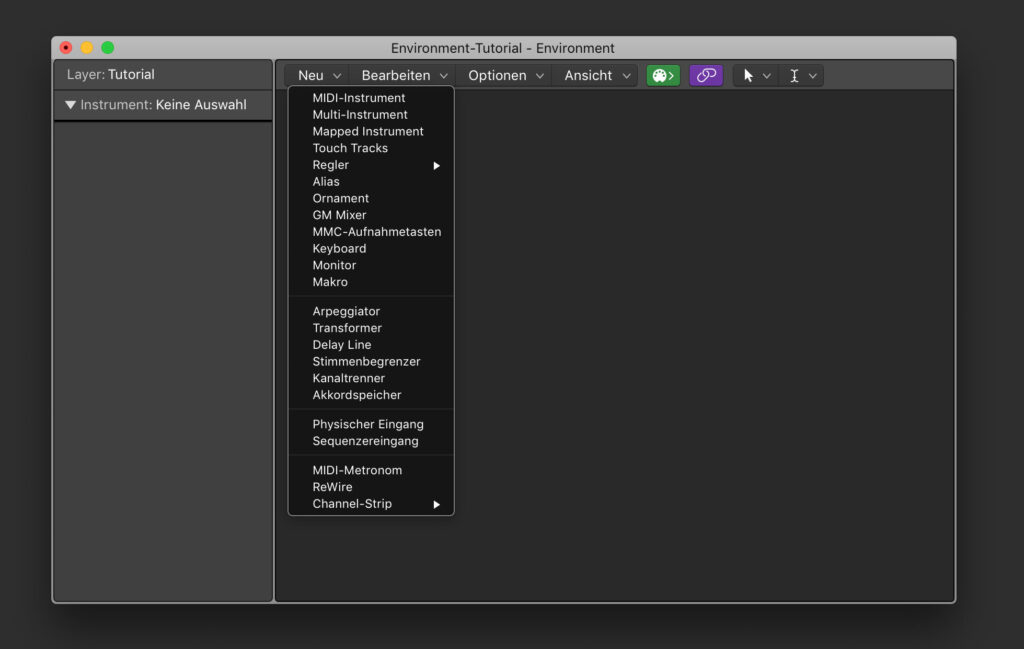Open the Ansicht menu
This screenshot has width=1024, height=649.
[x=597, y=76]
